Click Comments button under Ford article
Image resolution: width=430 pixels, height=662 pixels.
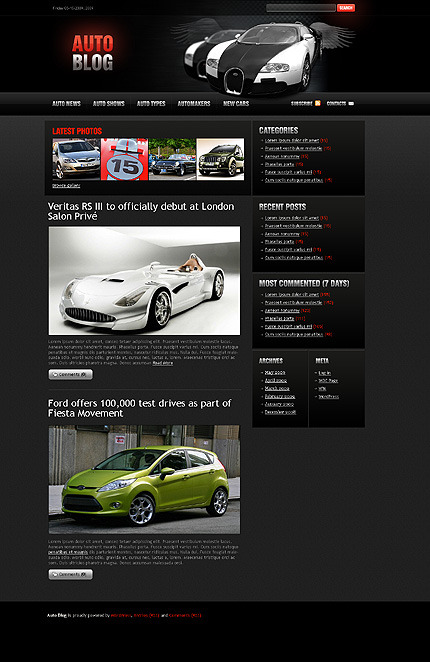(x=71, y=575)
